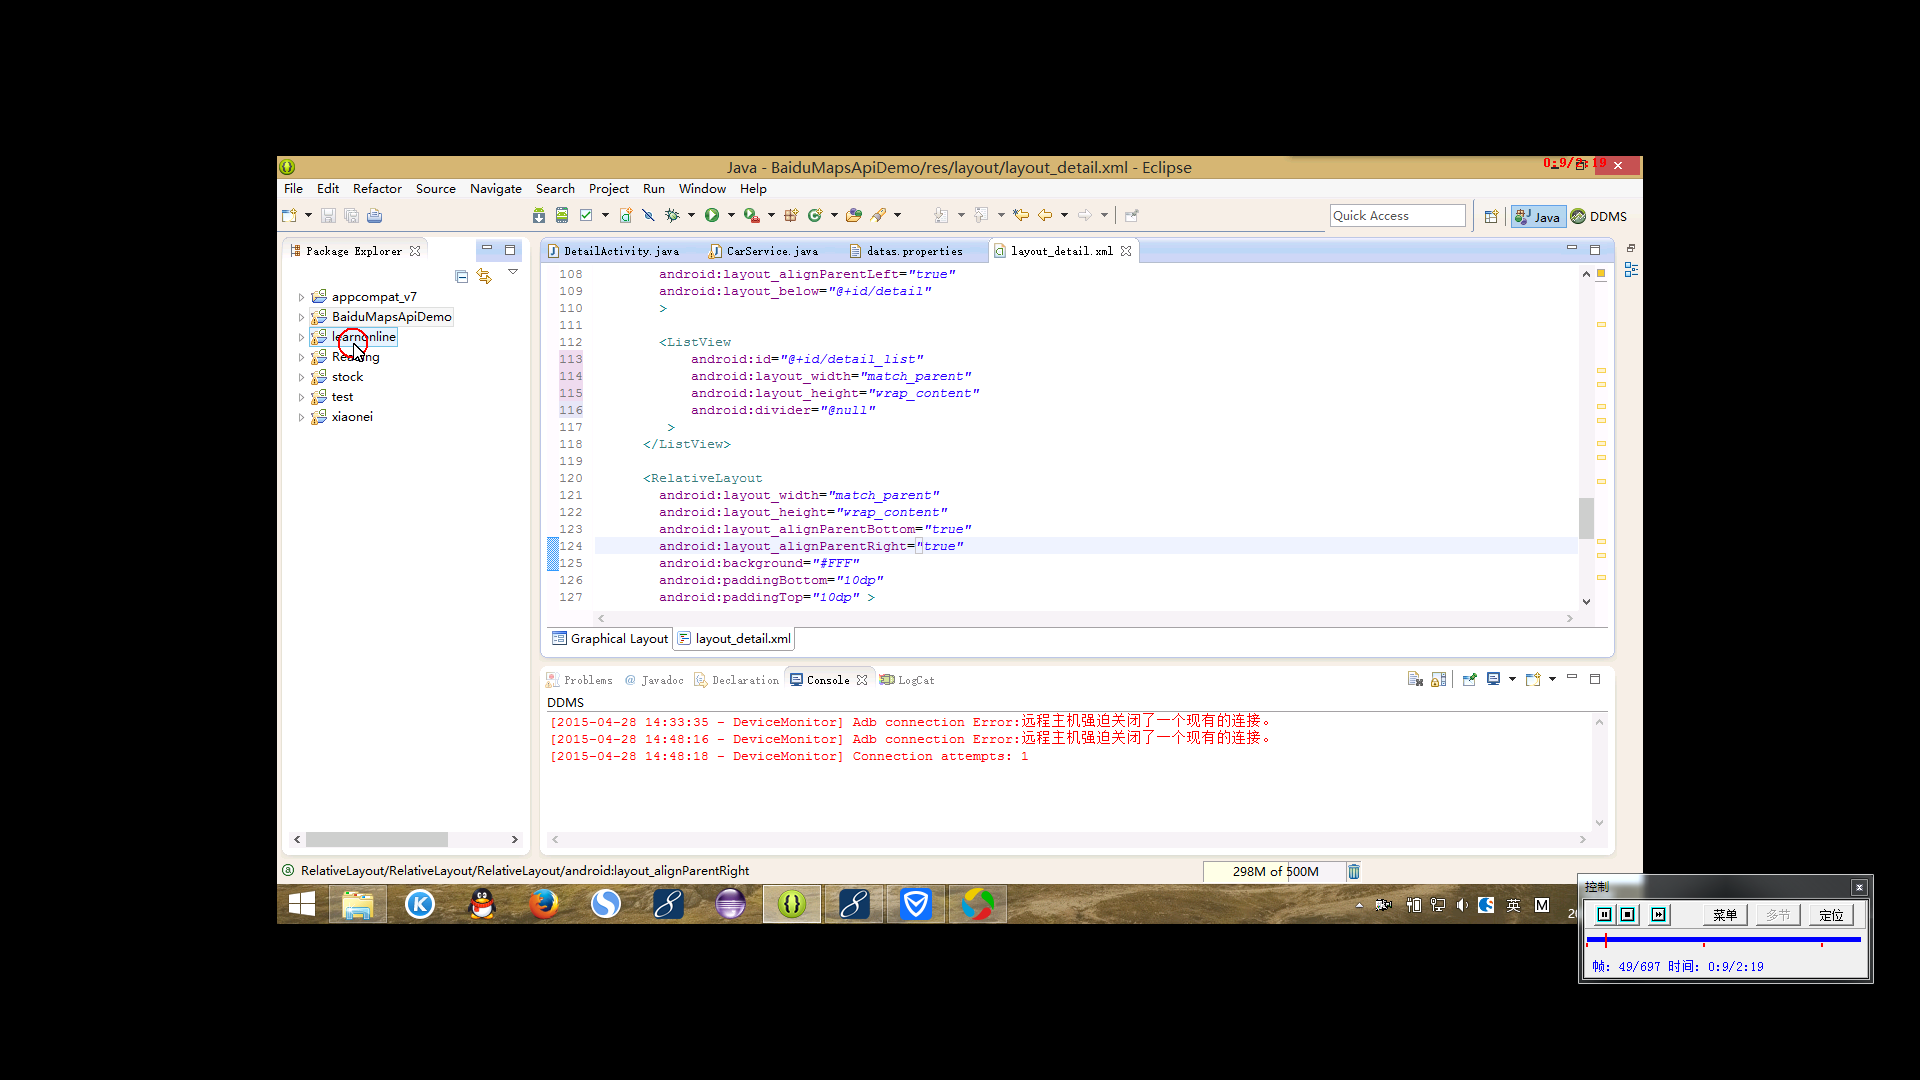Open the Window menu
Viewport: 1920px width, 1080px height.
[702, 188]
